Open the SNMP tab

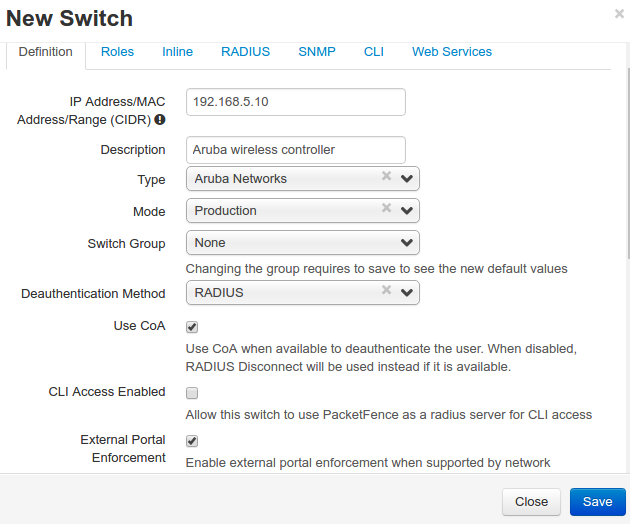click(x=317, y=52)
